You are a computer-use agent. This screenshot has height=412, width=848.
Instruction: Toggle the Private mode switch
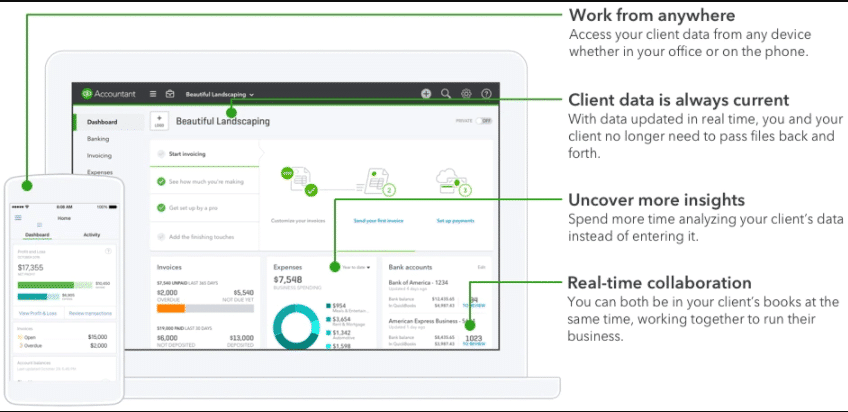tap(484, 121)
